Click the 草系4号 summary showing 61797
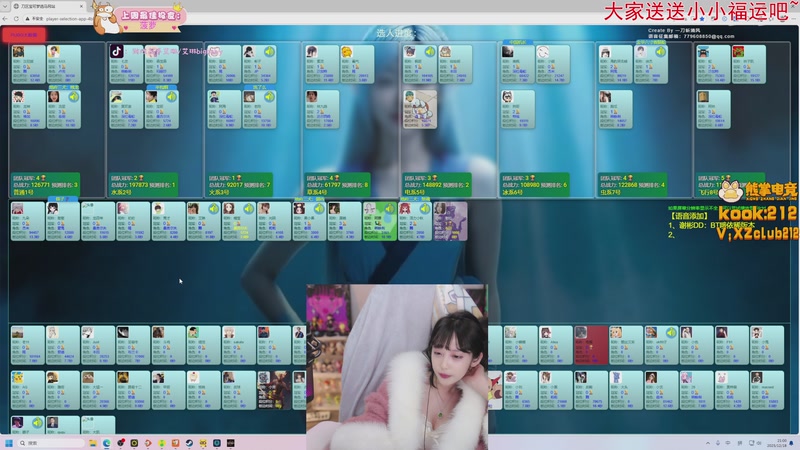 [x=338, y=185]
